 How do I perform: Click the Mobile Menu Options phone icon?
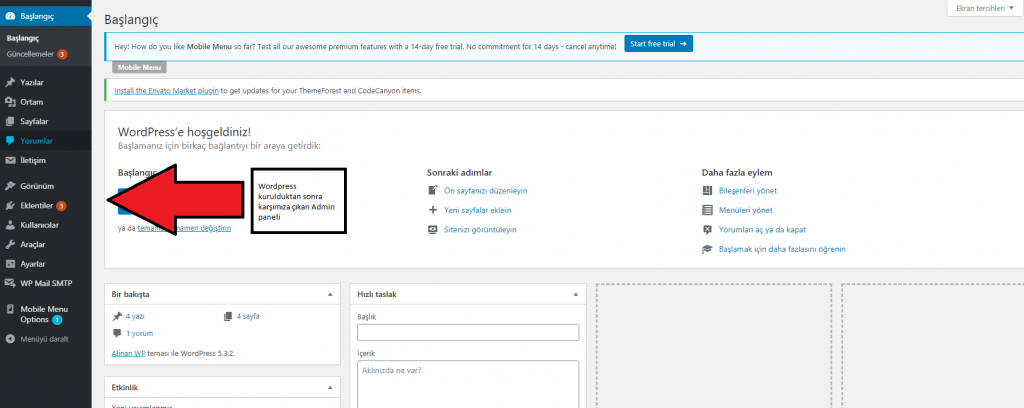[x=10, y=309]
